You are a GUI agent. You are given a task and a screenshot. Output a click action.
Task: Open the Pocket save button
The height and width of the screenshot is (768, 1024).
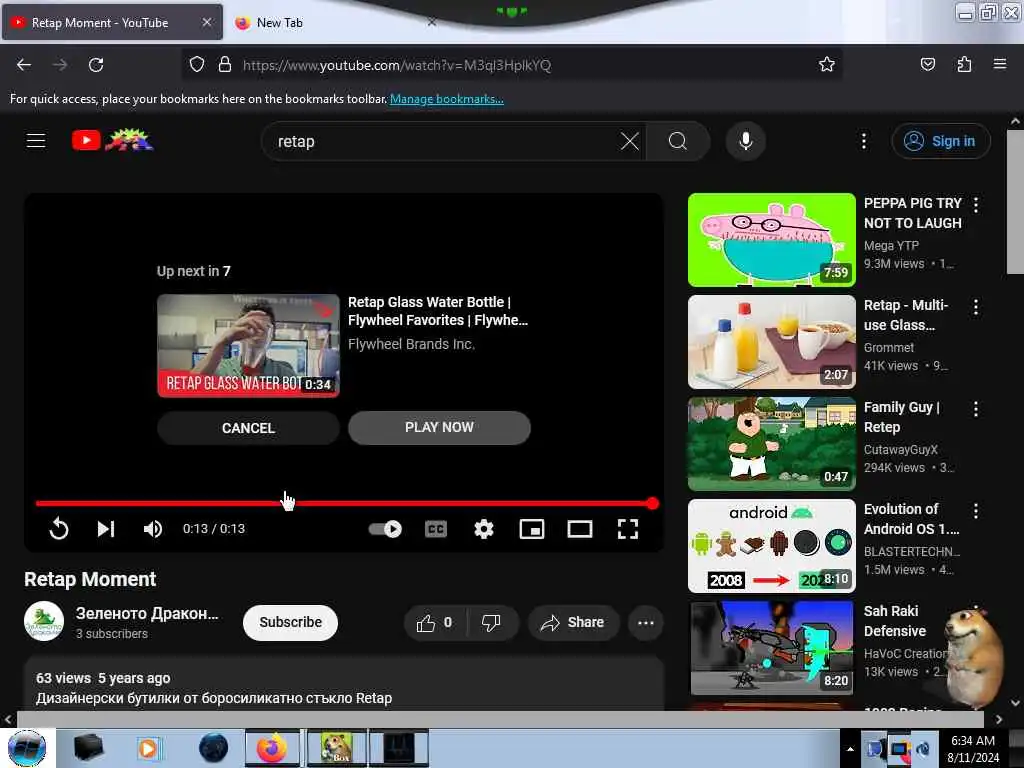pyautogui.click(x=927, y=65)
